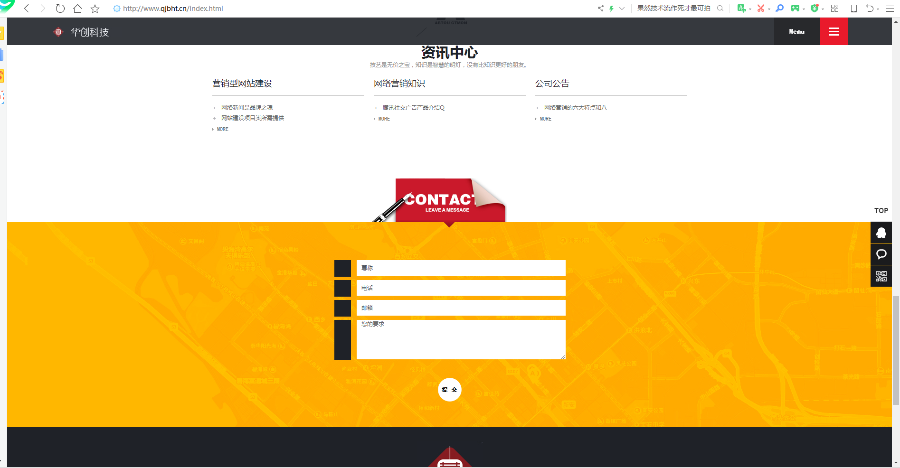Viewport: 900px width, 468px height.
Task: Bookmark page with the star icon
Action: point(95,8)
